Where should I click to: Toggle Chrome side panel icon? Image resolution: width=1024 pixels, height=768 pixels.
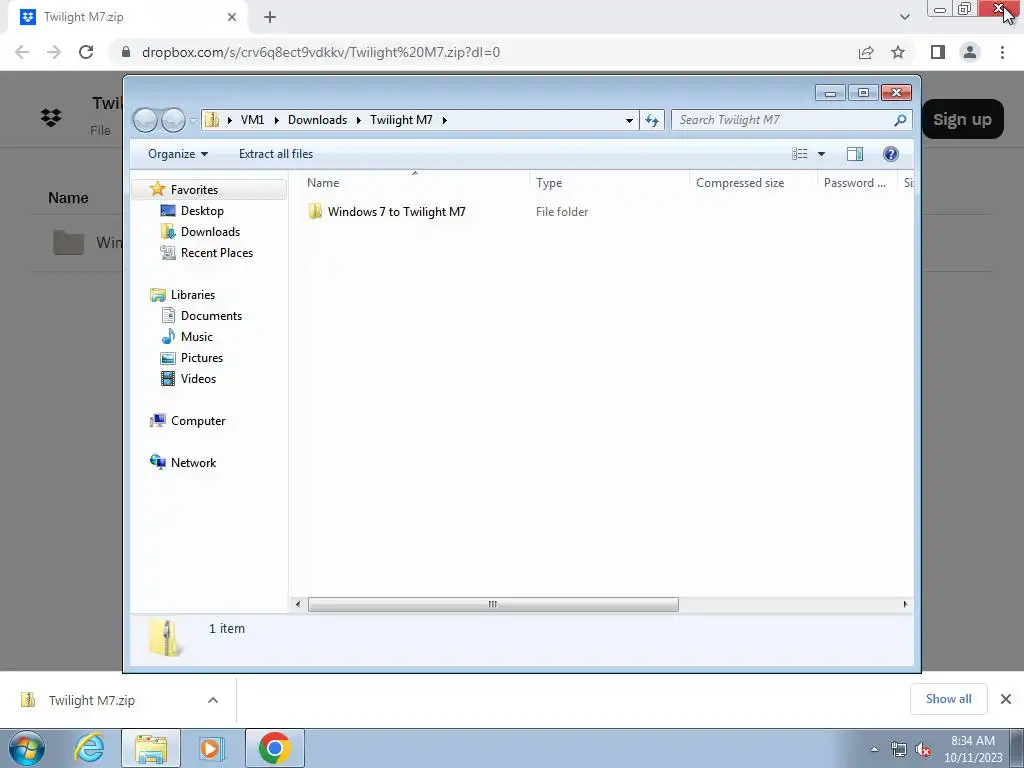tap(938, 52)
